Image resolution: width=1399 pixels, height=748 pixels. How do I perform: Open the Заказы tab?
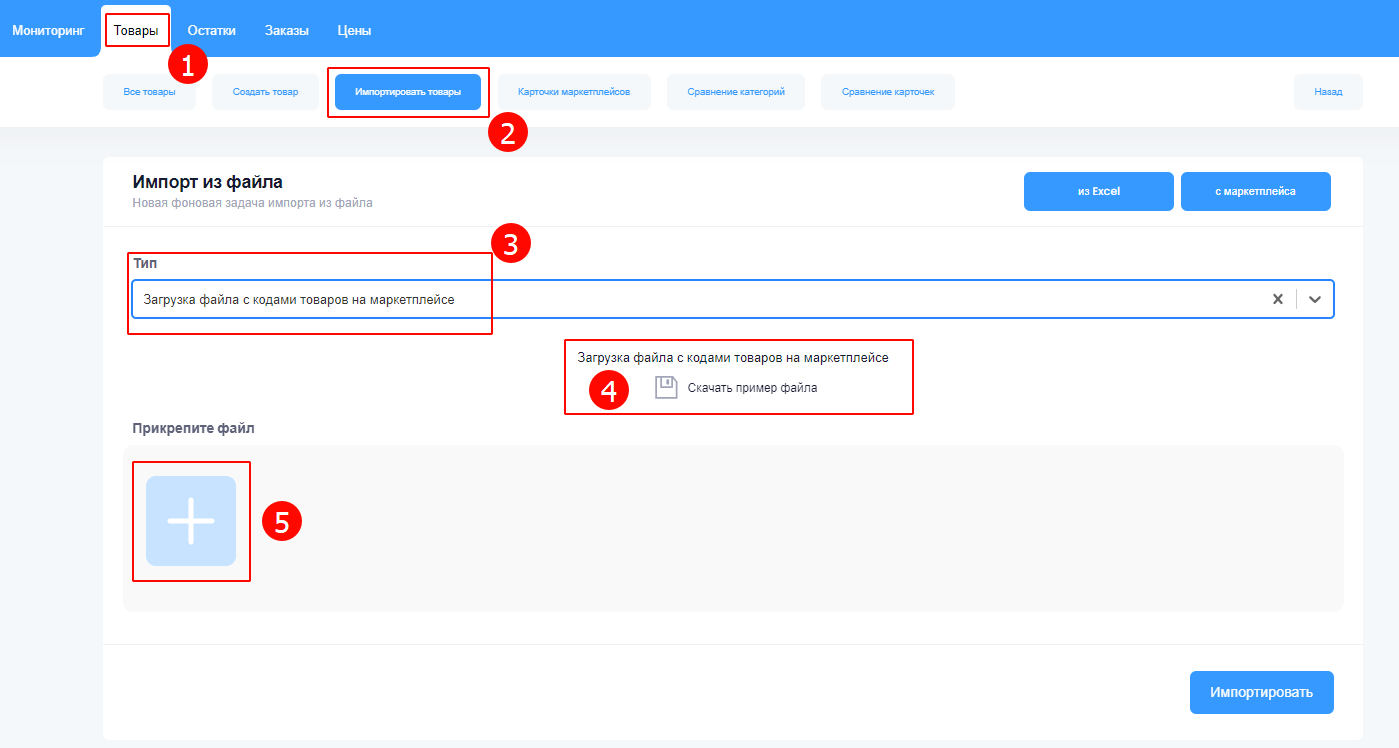pyautogui.click(x=287, y=30)
